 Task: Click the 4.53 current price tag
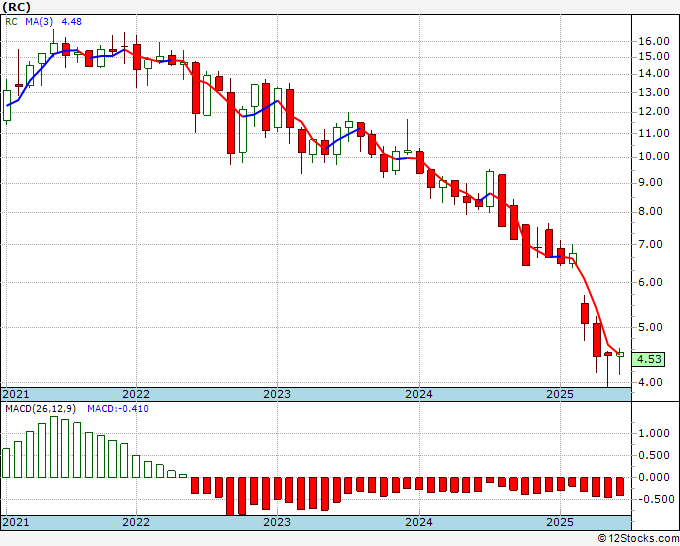(649, 359)
